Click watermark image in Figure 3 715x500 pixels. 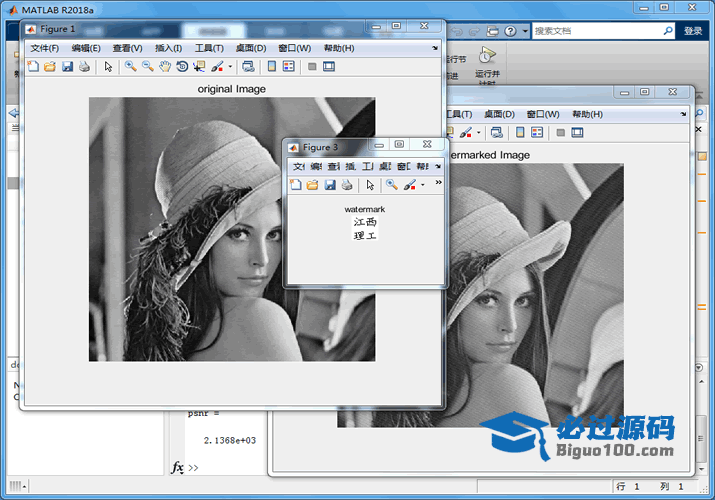[x=365, y=228]
